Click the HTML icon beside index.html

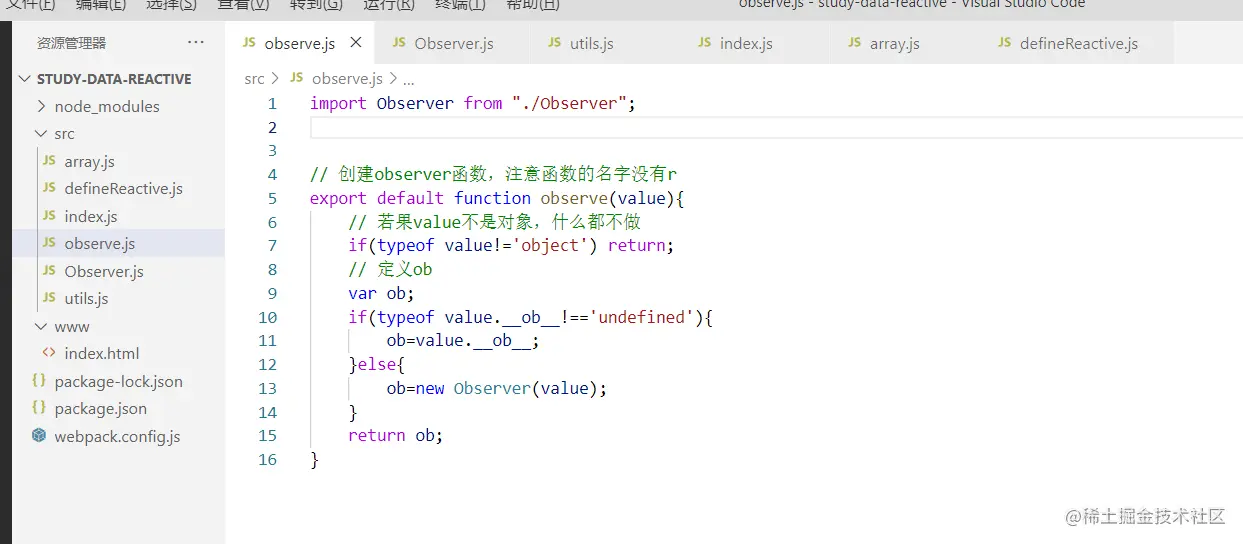[x=48, y=353]
